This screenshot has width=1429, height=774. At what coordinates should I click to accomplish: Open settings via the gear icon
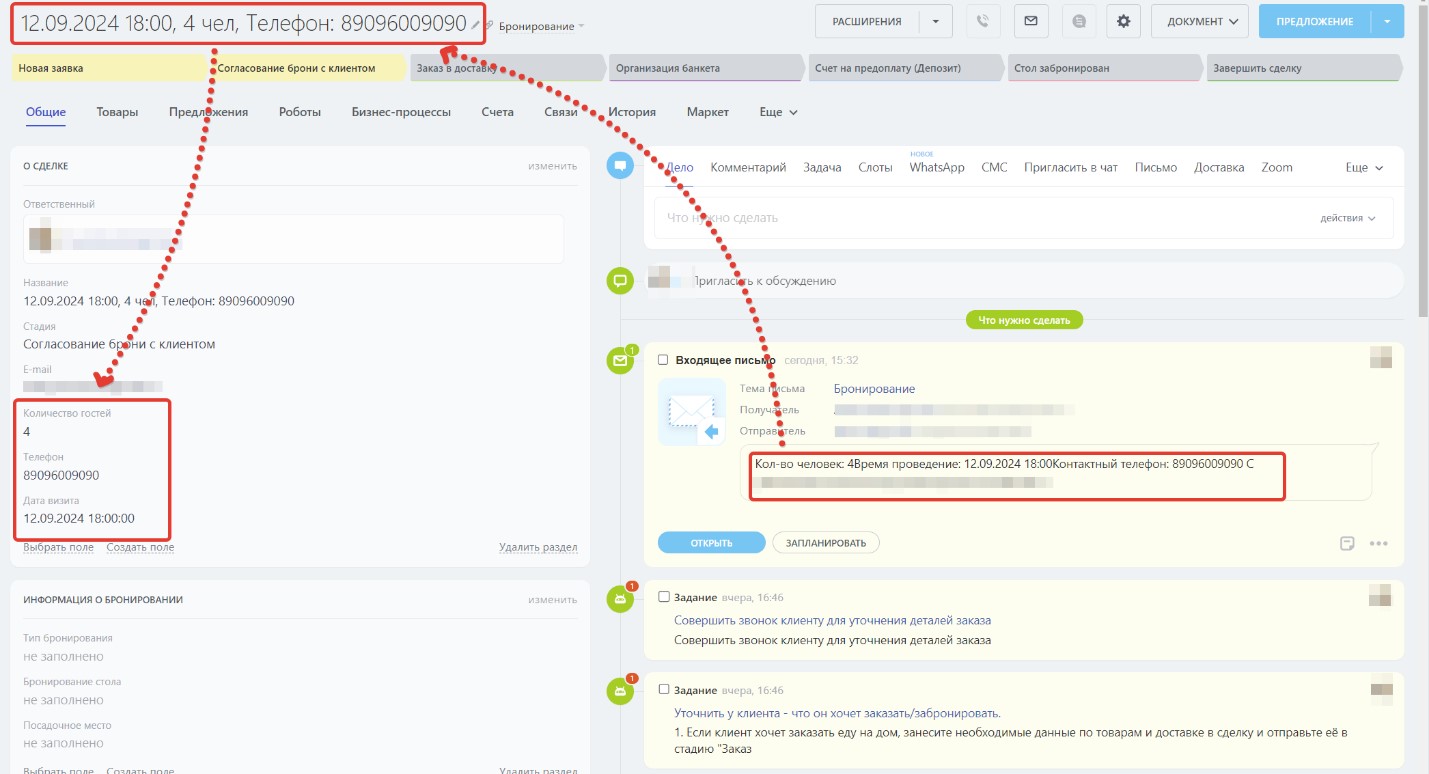pos(1123,21)
